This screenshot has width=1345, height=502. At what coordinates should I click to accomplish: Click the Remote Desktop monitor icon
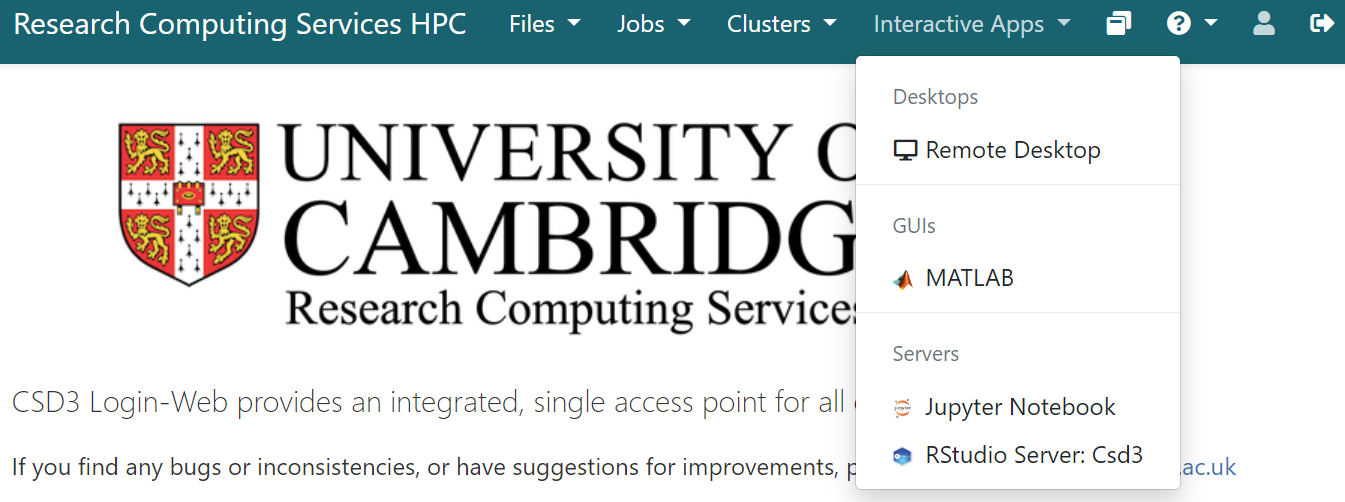click(904, 151)
